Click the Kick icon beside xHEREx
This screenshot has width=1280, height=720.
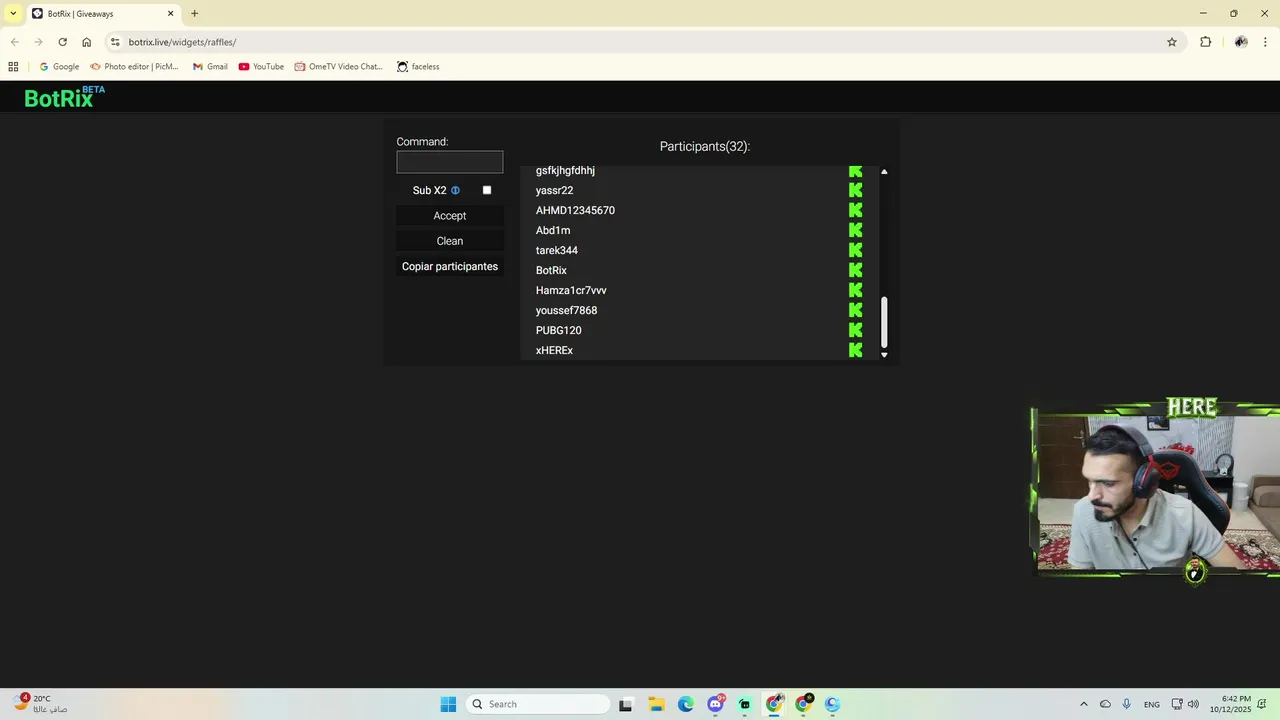(855, 350)
